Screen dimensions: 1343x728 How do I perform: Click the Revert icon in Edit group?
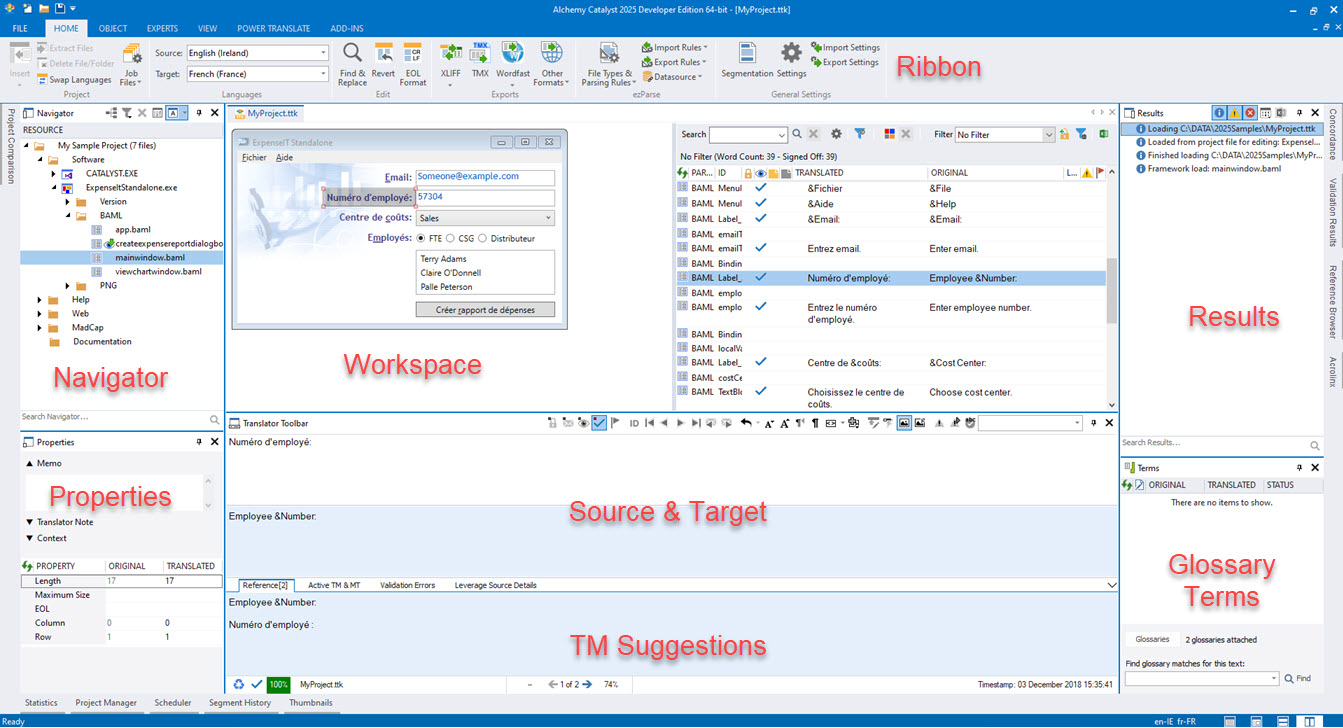click(x=383, y=54)
